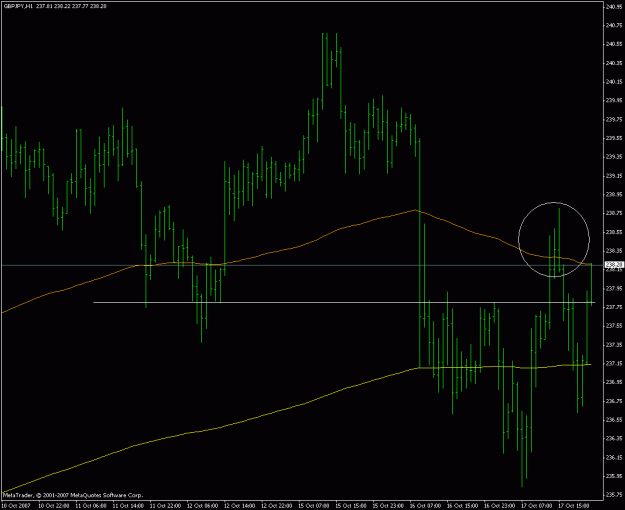Click the 237.15 price scale label
625x510 pixels.
(614, 364)
